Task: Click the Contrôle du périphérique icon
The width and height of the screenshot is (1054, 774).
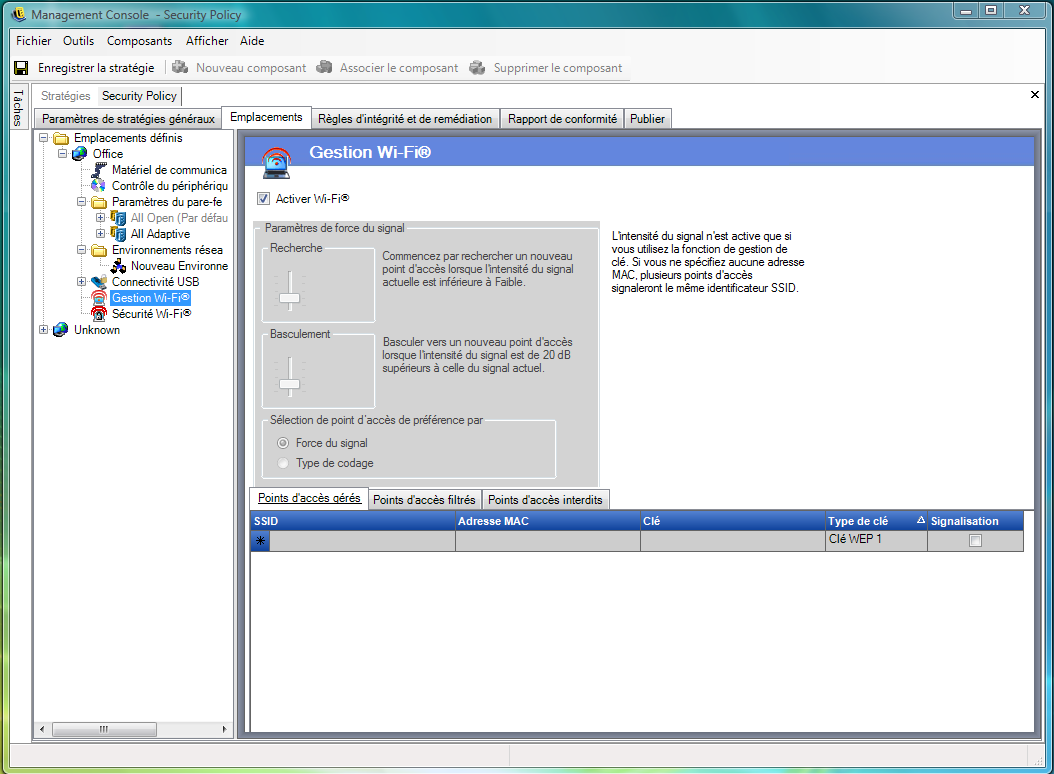Action: click(99, 186)
